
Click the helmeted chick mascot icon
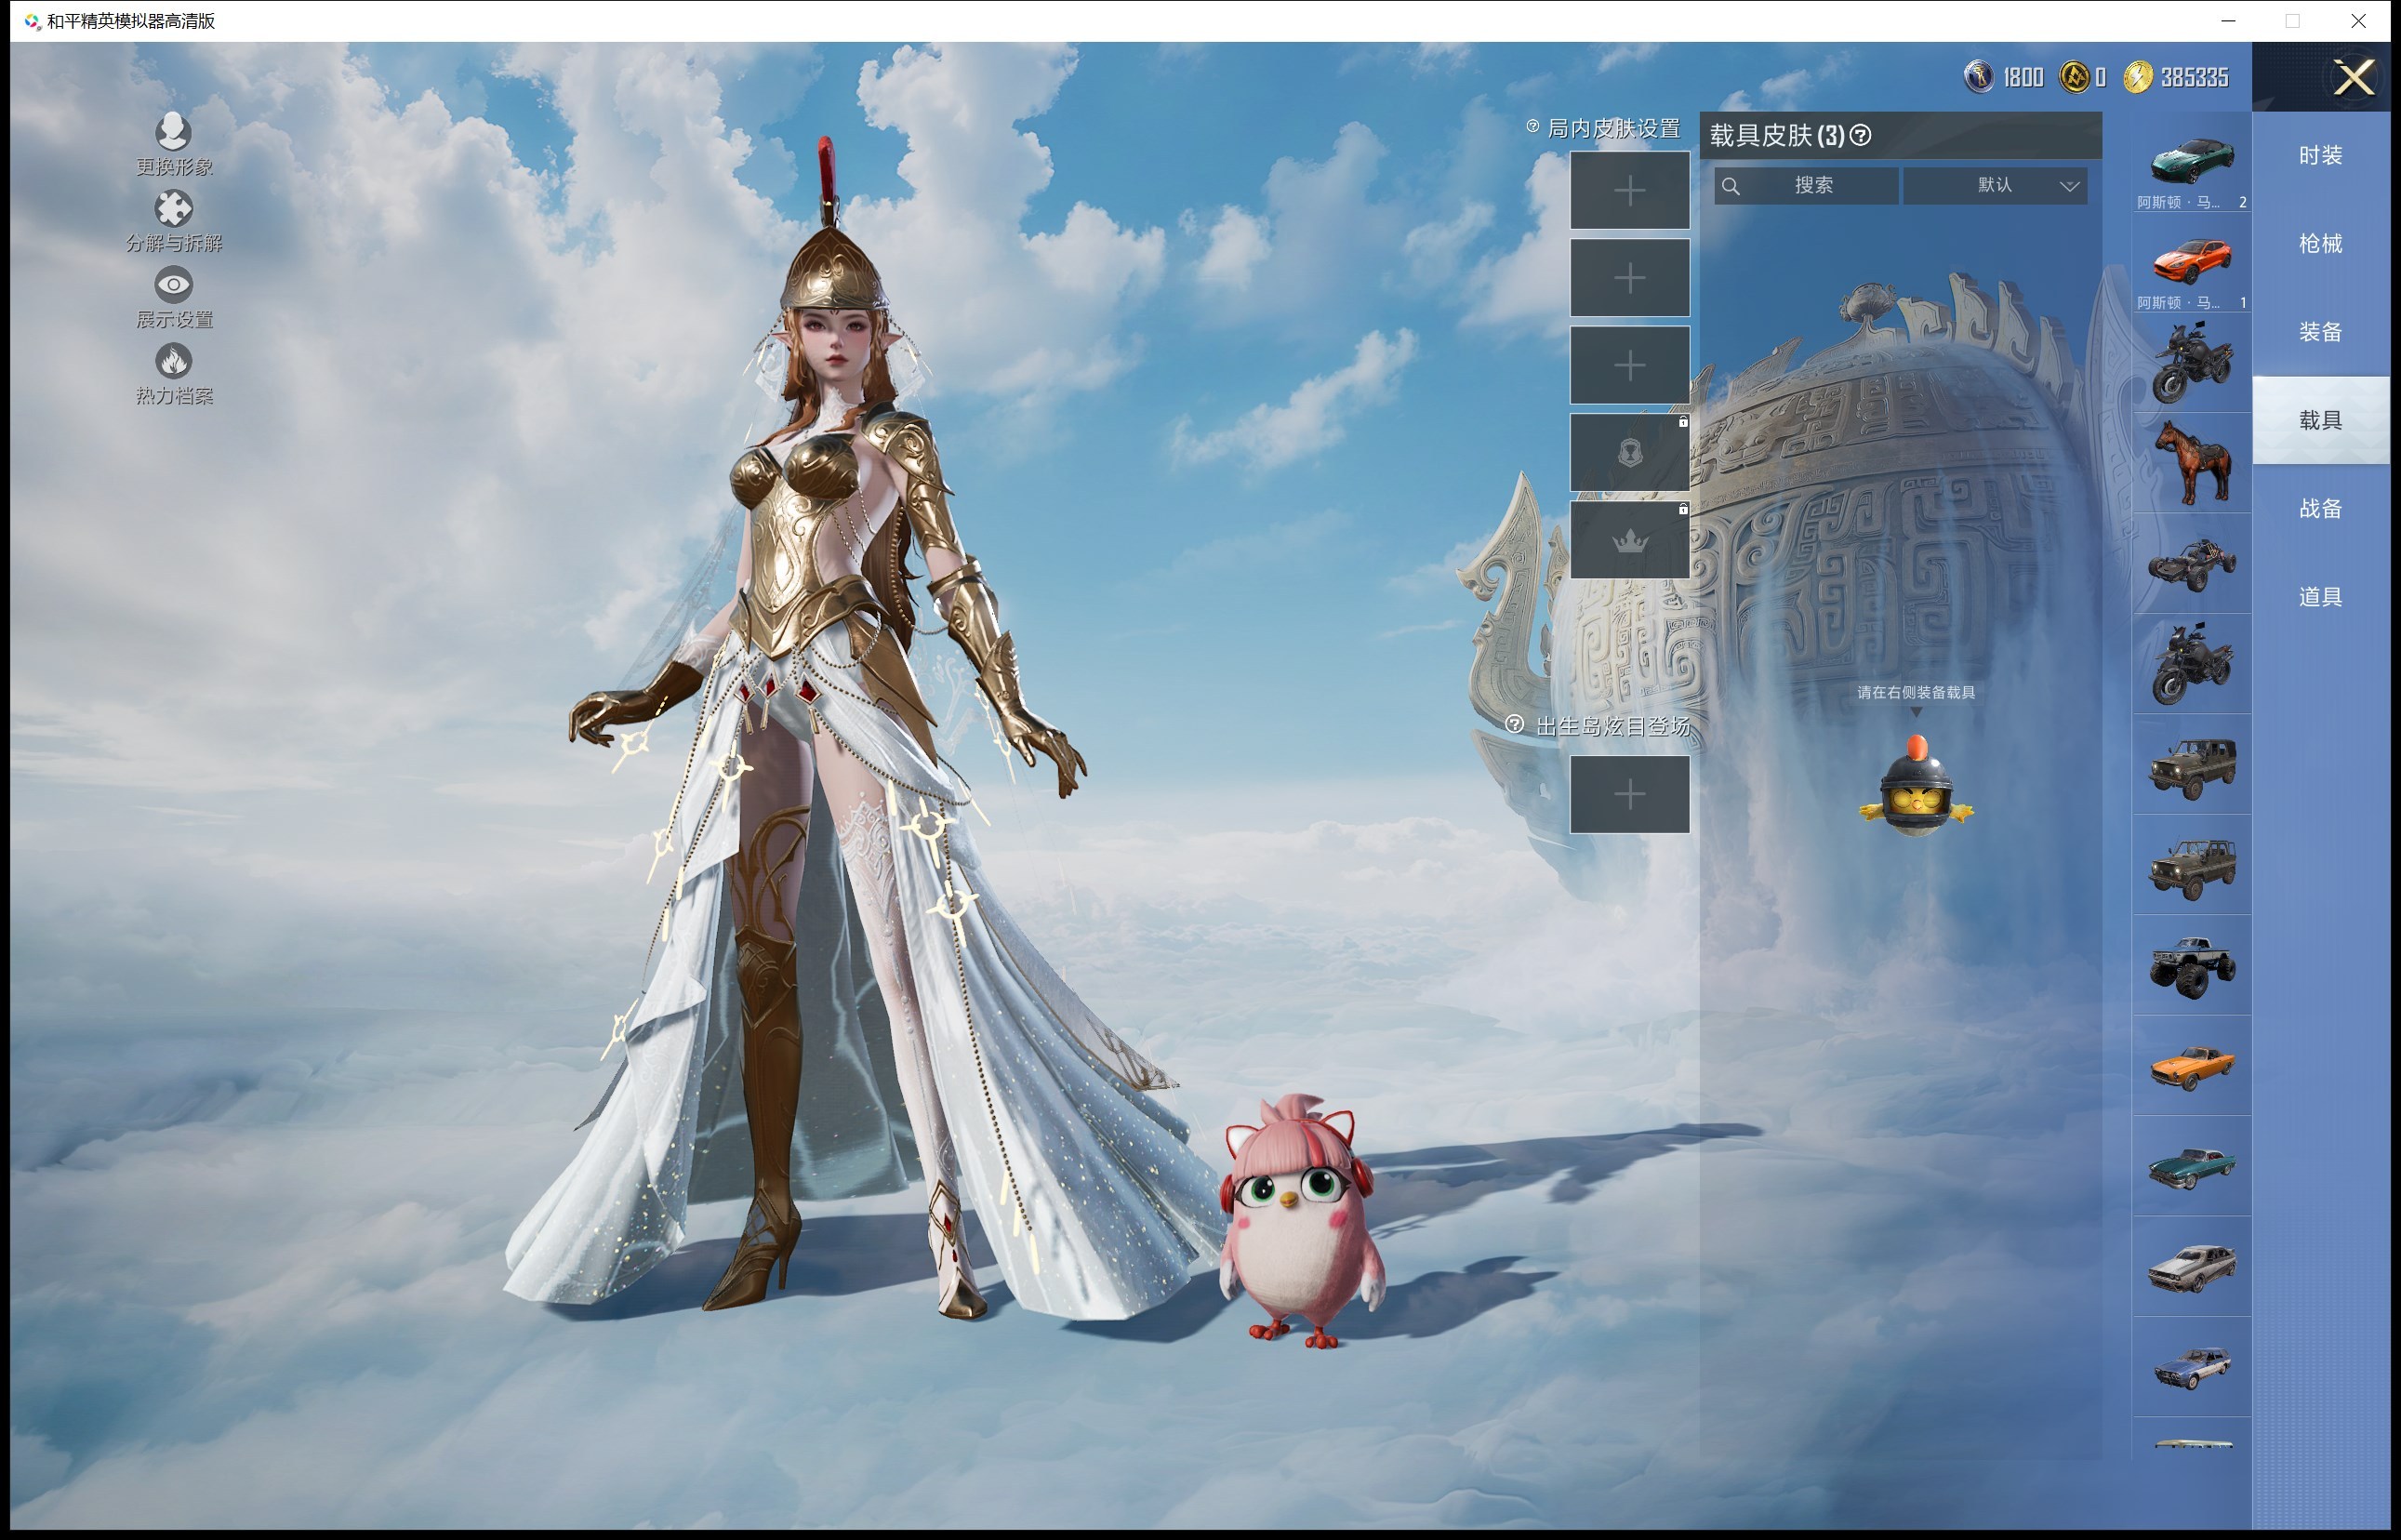pyautogui.click(x=1915, y=787)
